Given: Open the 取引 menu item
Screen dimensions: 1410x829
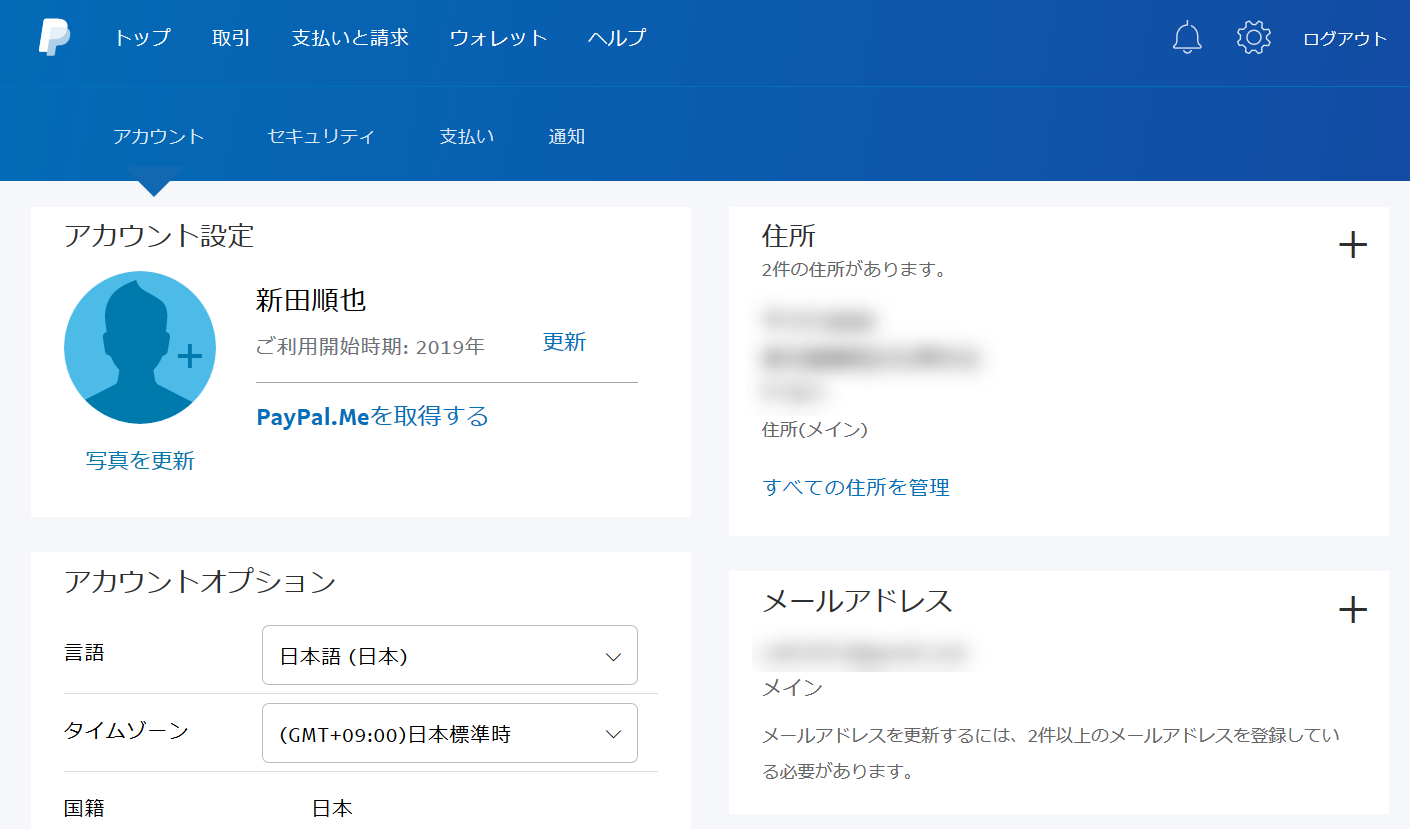Looking at the screenshot, I should click(x=231, y=38).
